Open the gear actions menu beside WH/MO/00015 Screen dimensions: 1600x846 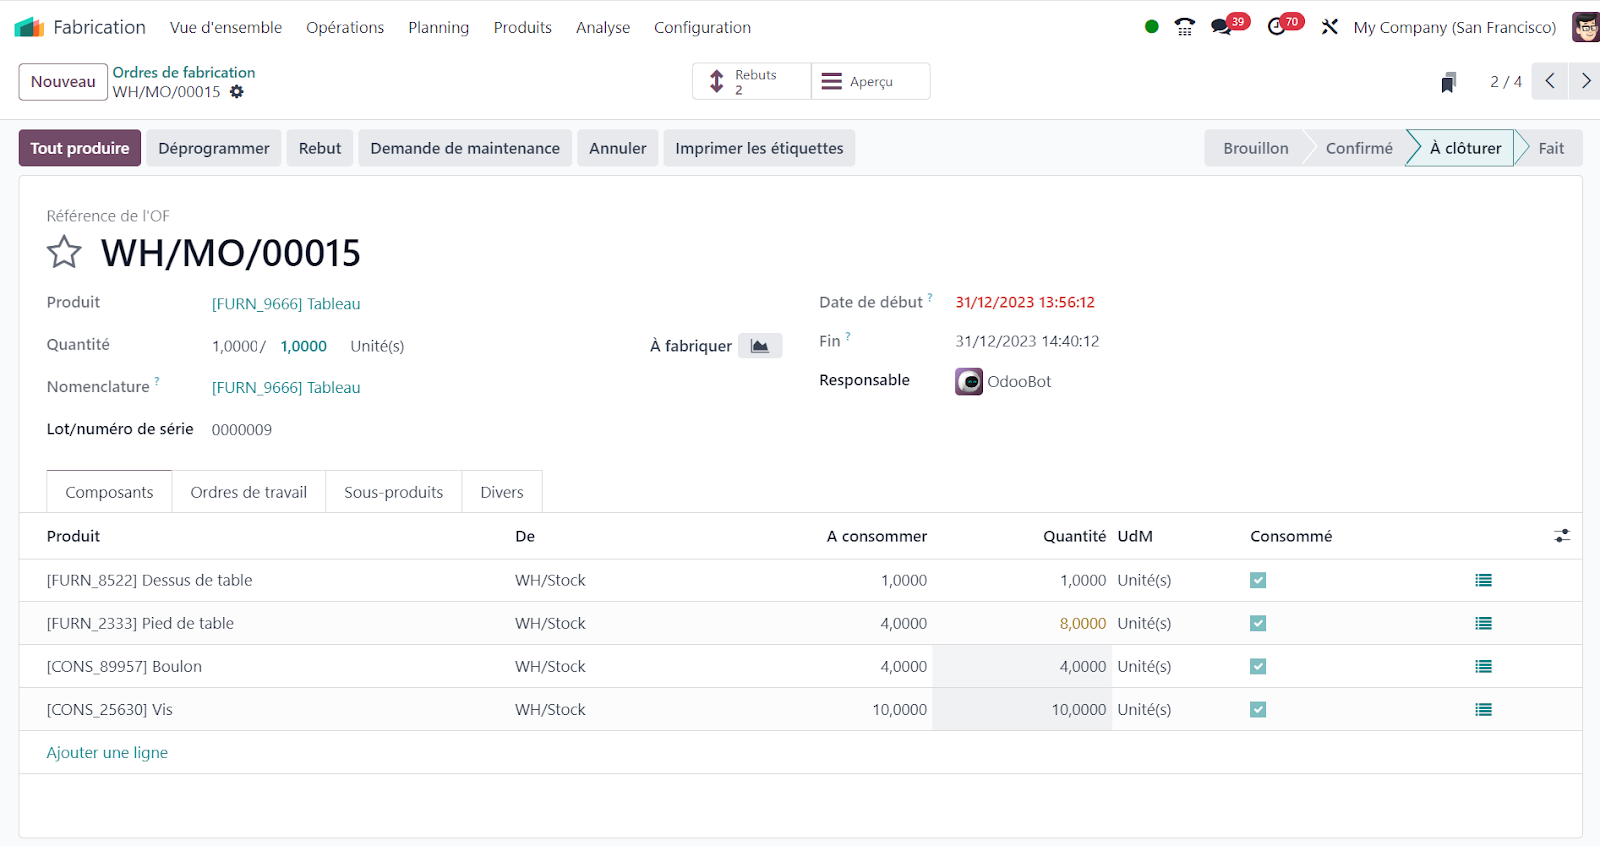[x=237, y=92]
